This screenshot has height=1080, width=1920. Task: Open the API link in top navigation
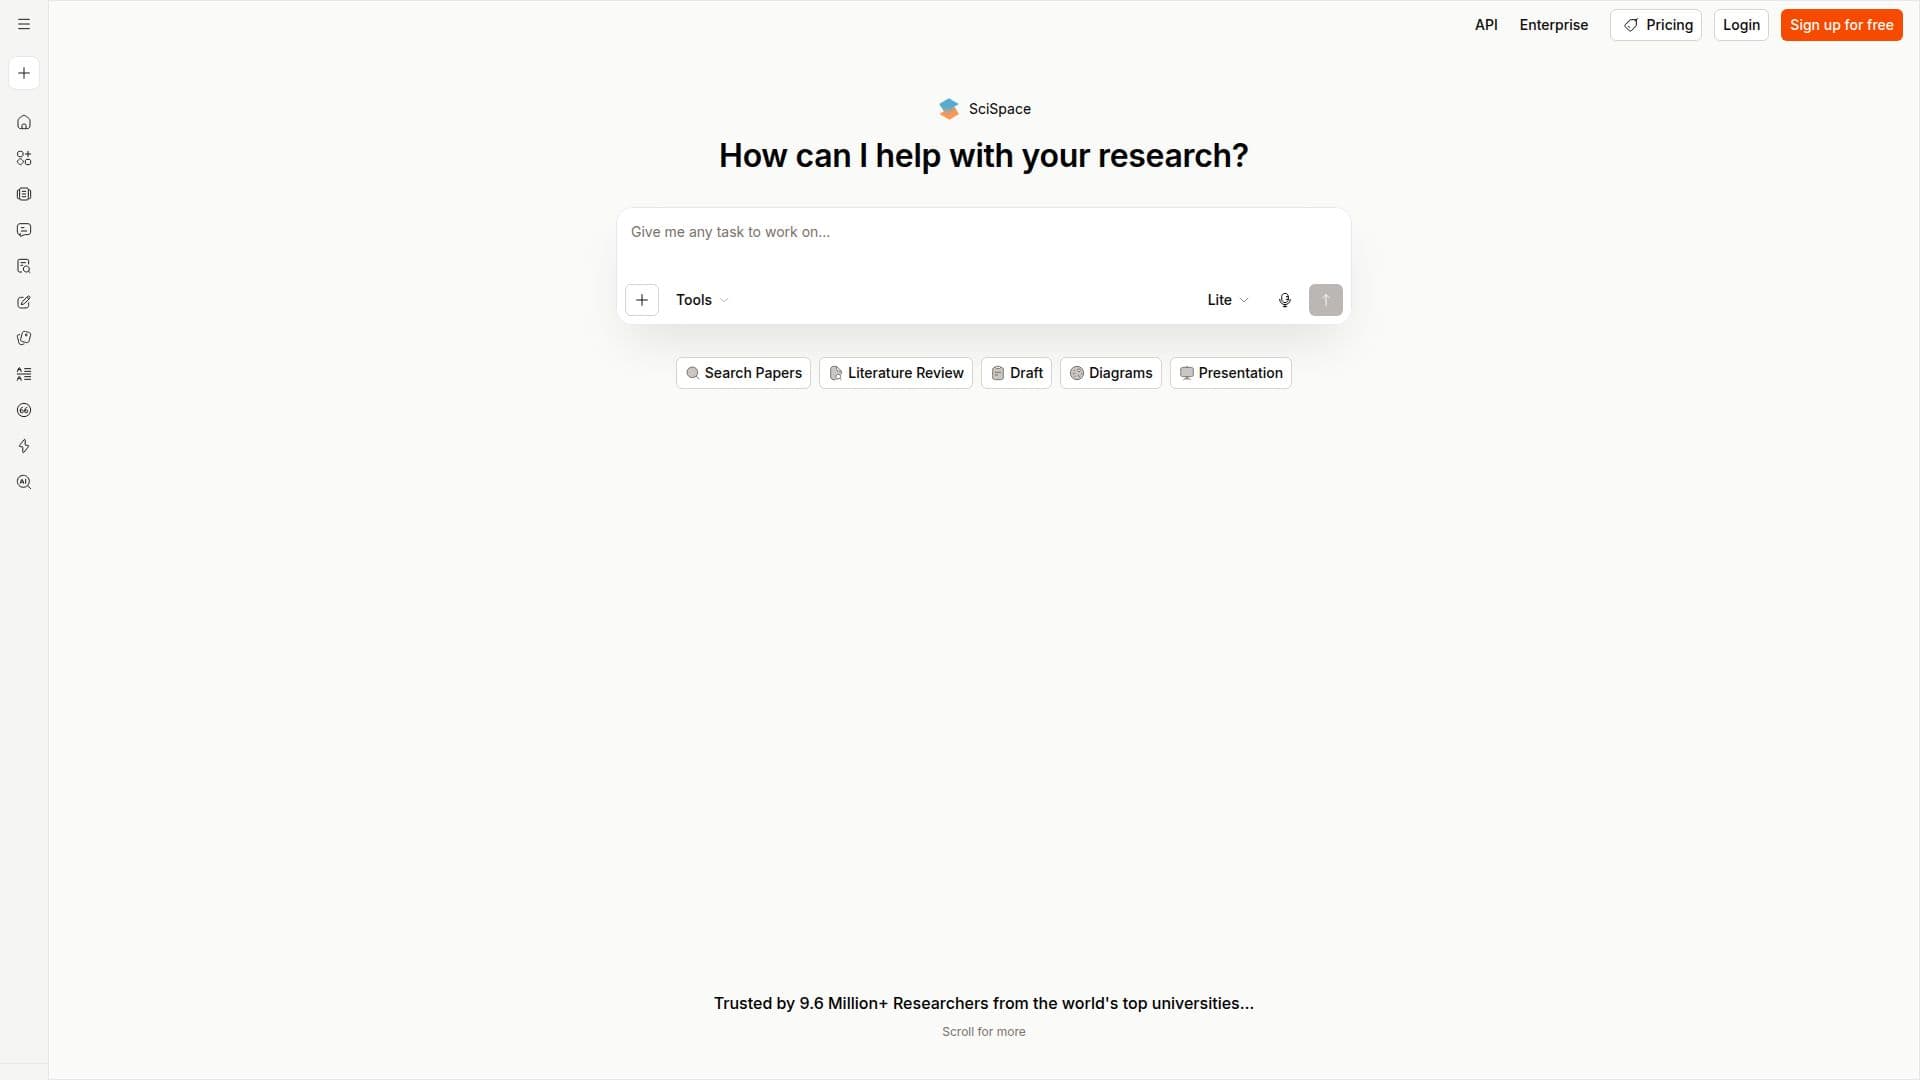click(x=1486, y=25)
